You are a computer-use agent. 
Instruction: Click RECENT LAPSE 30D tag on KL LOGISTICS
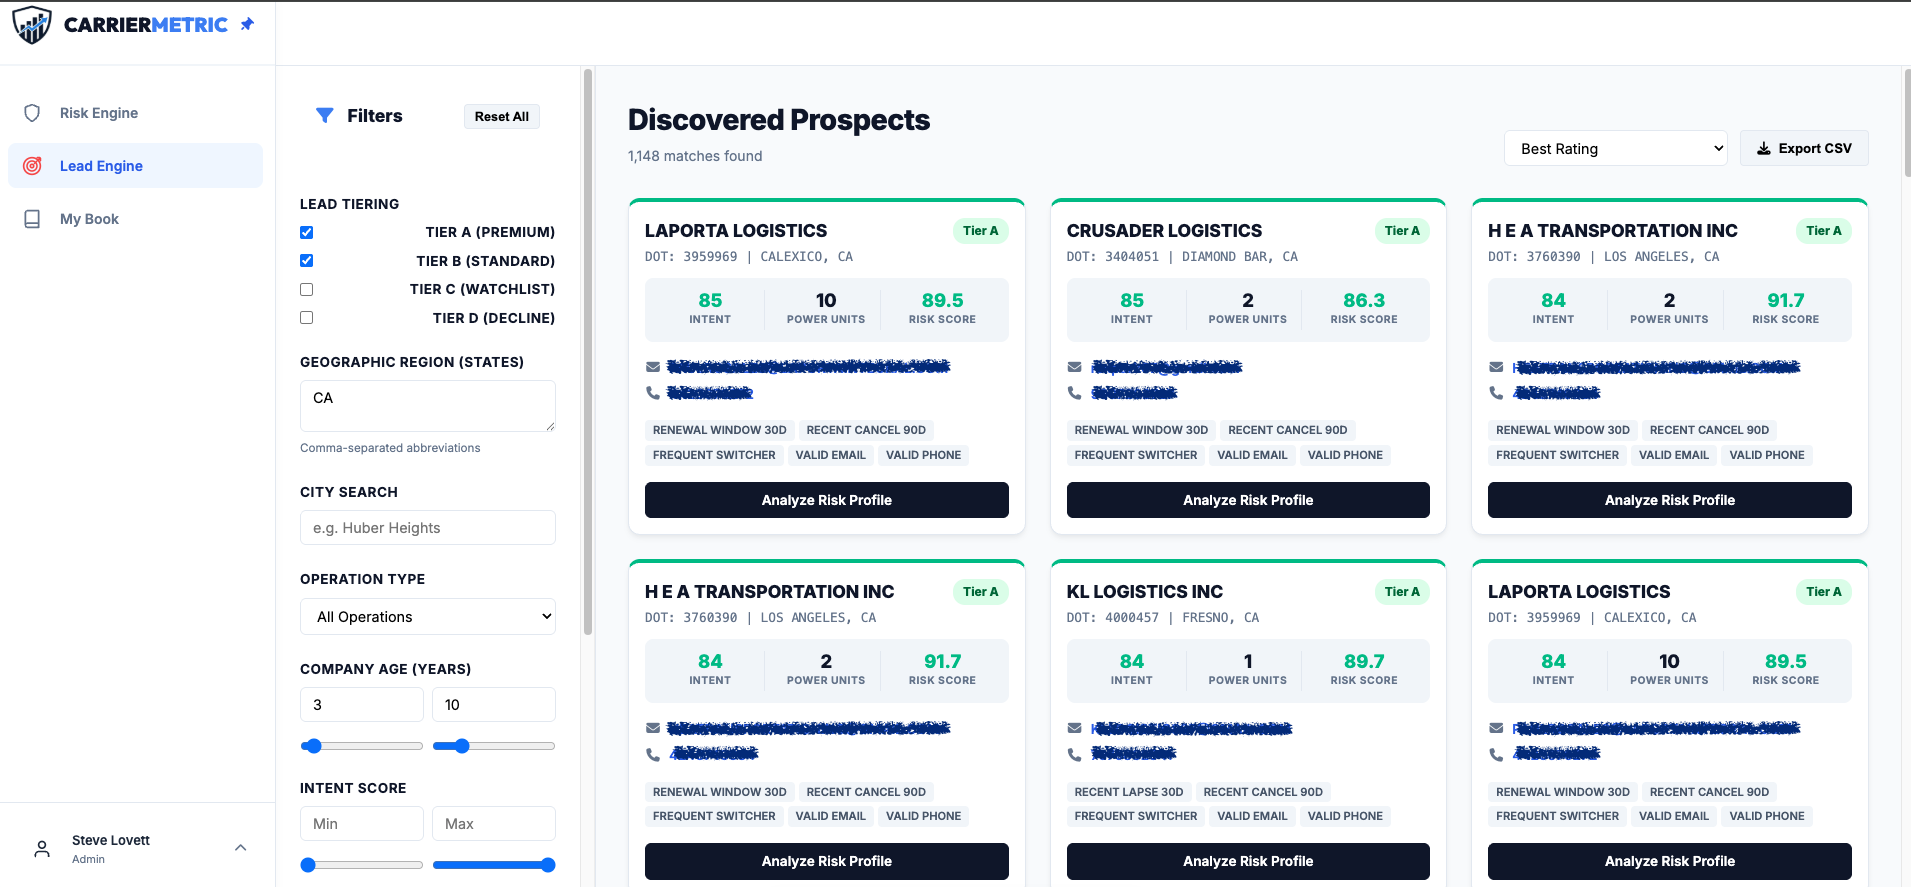[x=1129, y=792]
